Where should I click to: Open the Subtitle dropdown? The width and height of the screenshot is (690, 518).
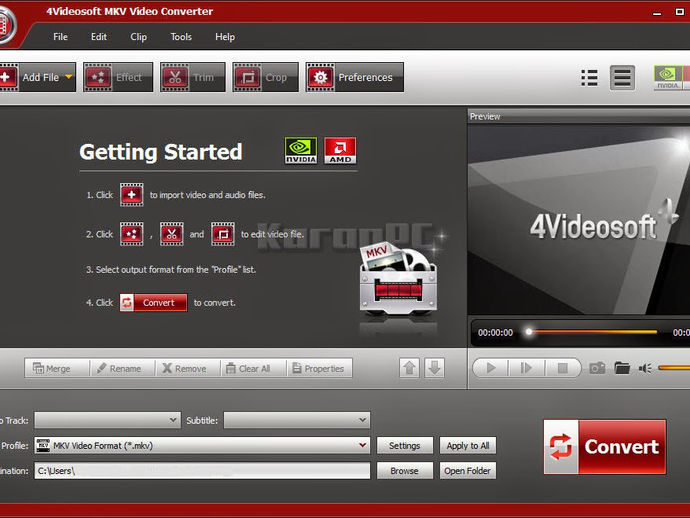tap(297, 420)
